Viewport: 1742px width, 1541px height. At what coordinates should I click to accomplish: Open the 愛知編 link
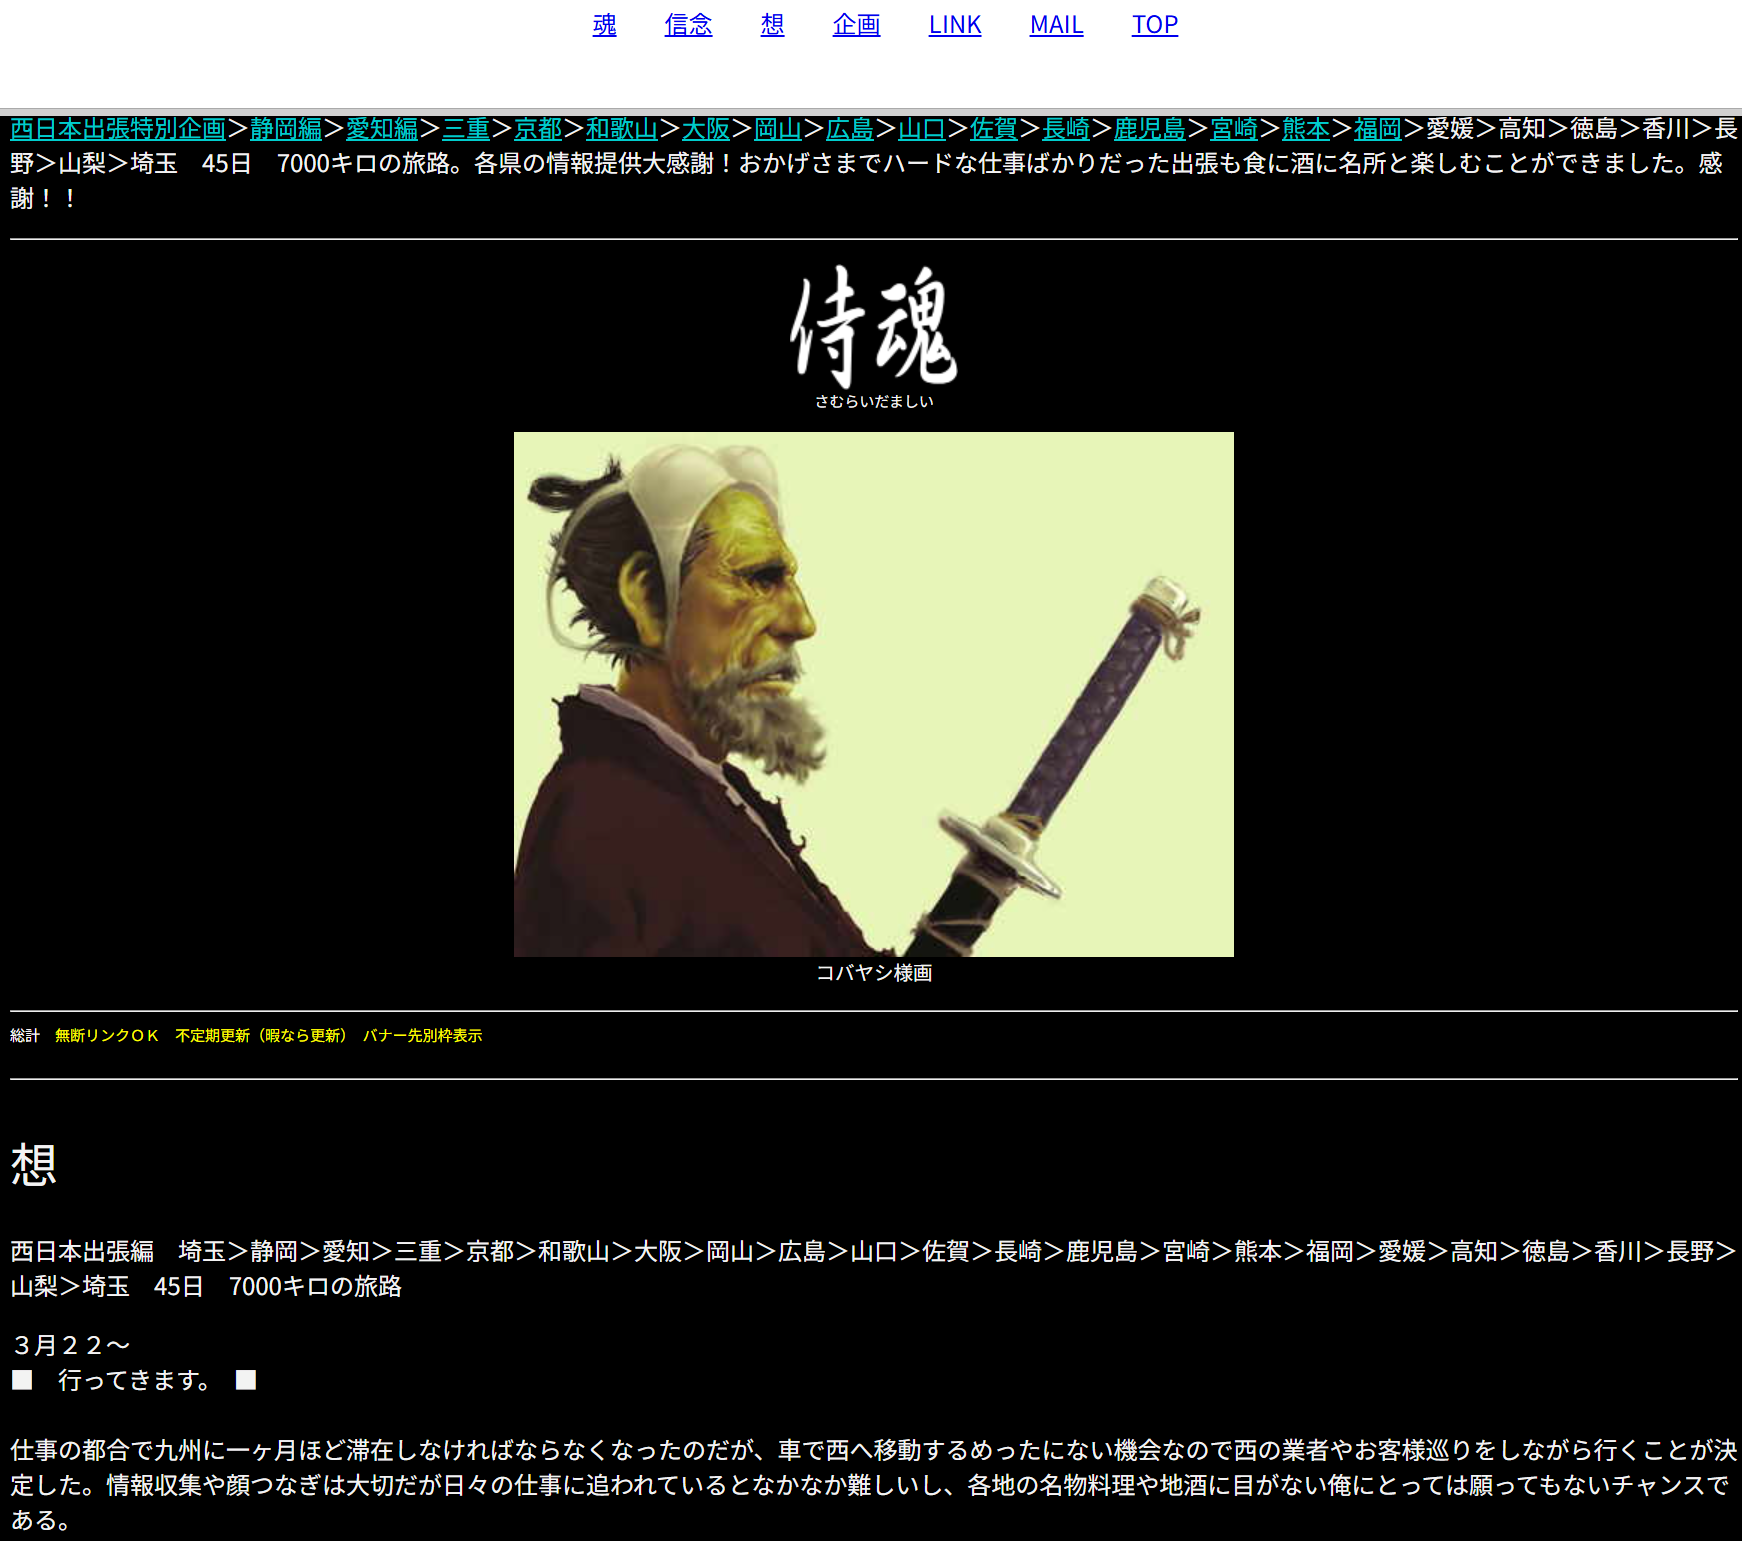[382, 129]
